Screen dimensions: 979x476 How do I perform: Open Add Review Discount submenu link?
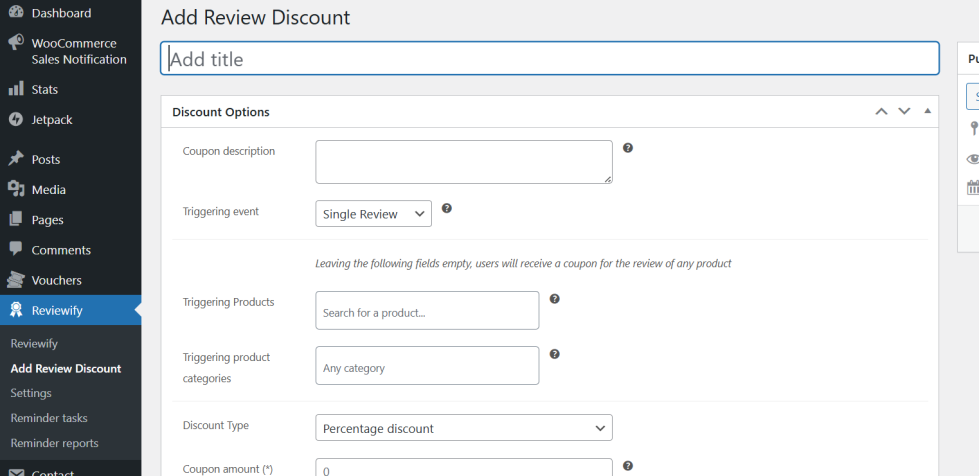tap(66, 369)
